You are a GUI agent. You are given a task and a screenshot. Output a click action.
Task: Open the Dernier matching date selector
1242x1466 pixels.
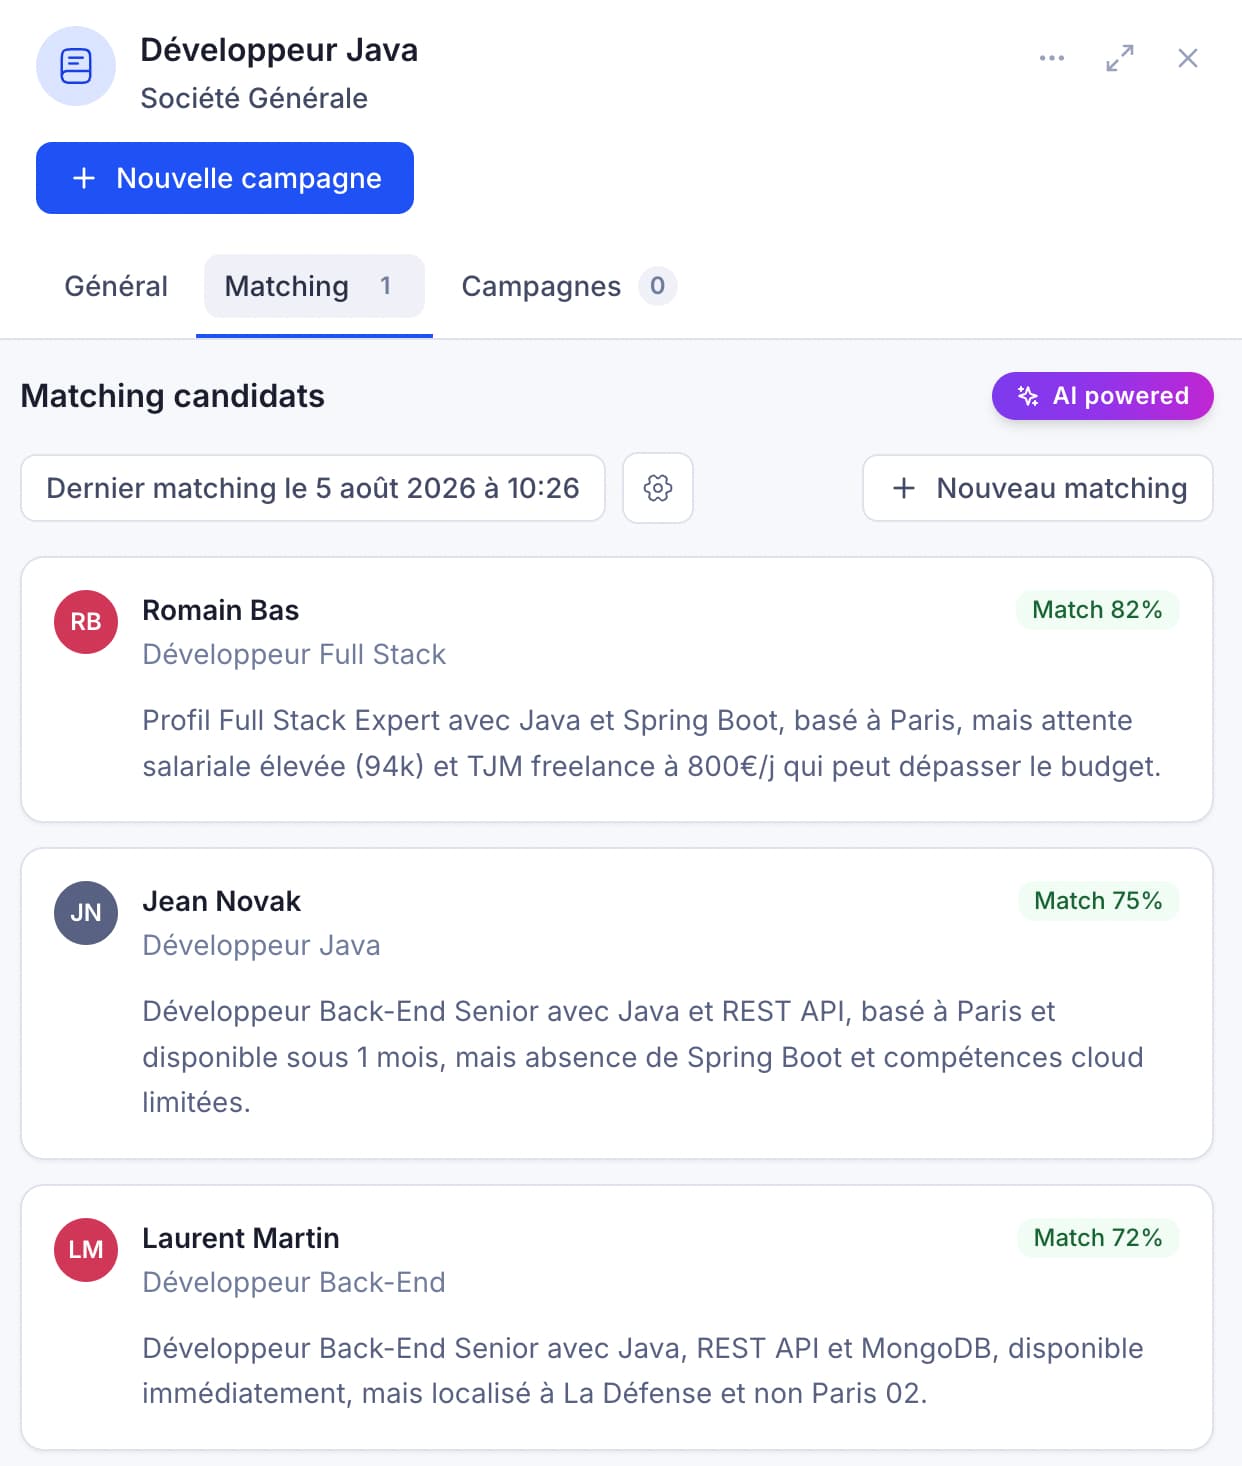(x=313, y=488)
